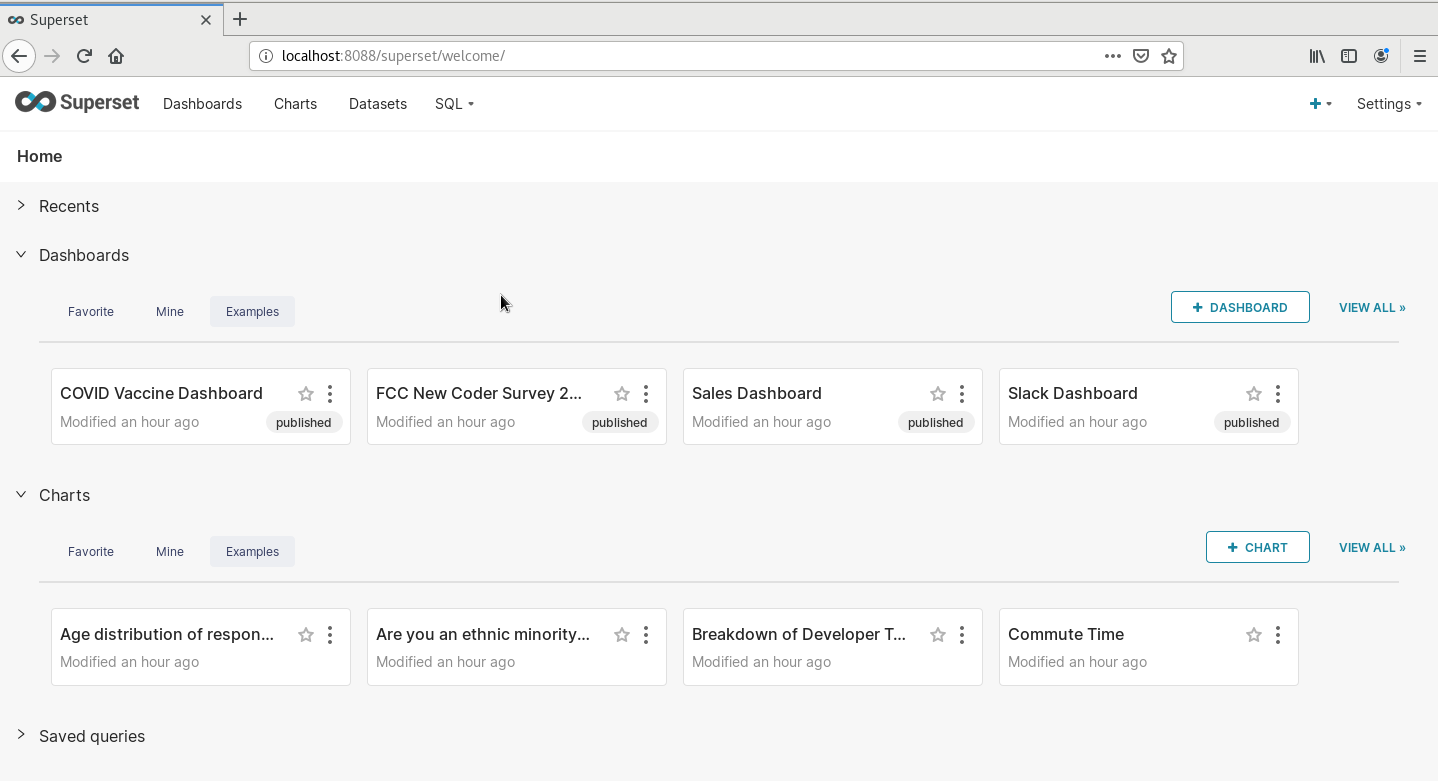Image resolution: width=1438 pixels, height=781 pixels.
Task: Click the Firefox home icon
Action: click(116, 56)
